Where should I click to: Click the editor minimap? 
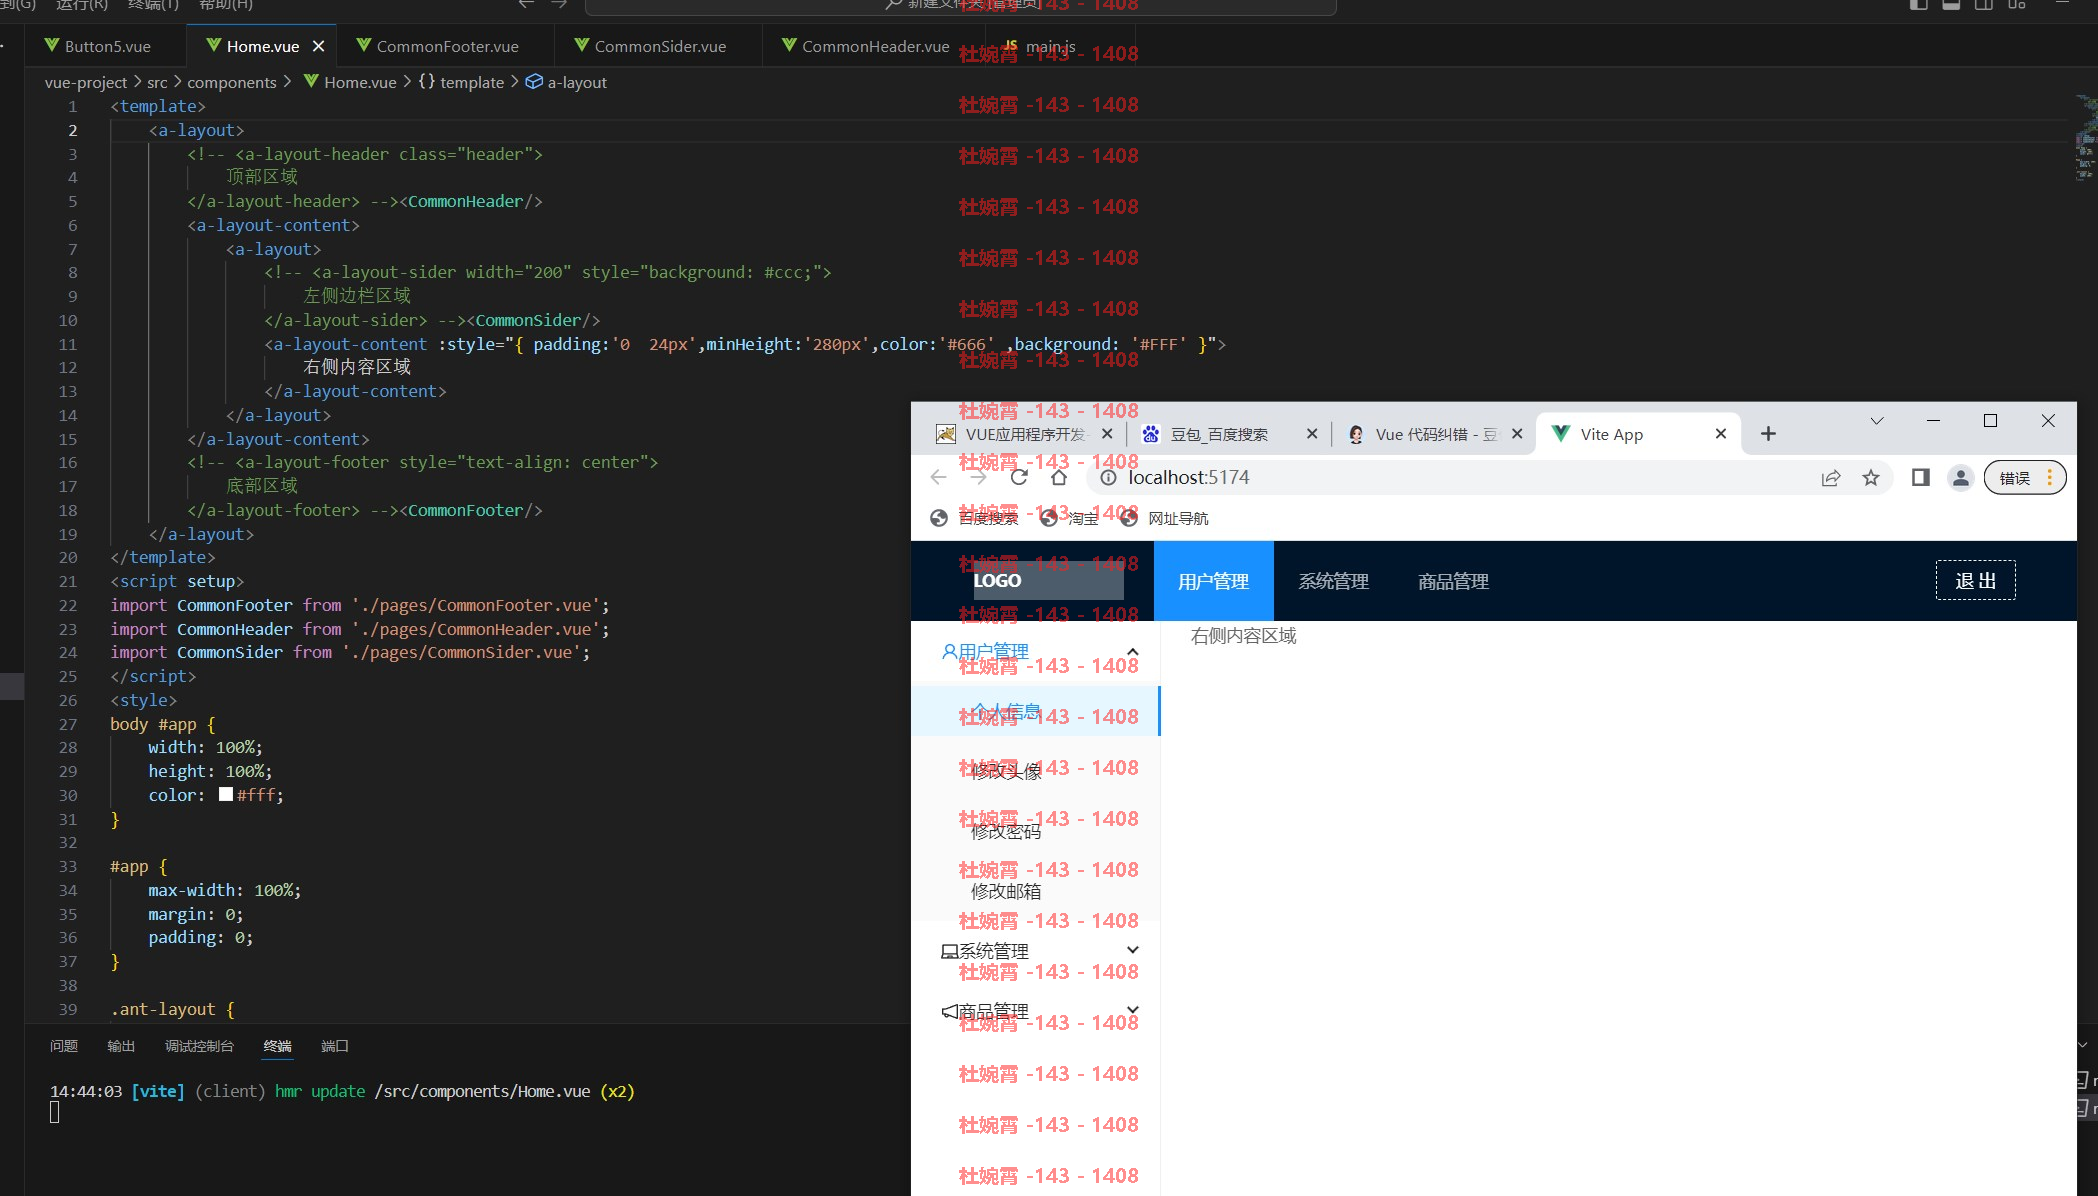coord(2085,140)
